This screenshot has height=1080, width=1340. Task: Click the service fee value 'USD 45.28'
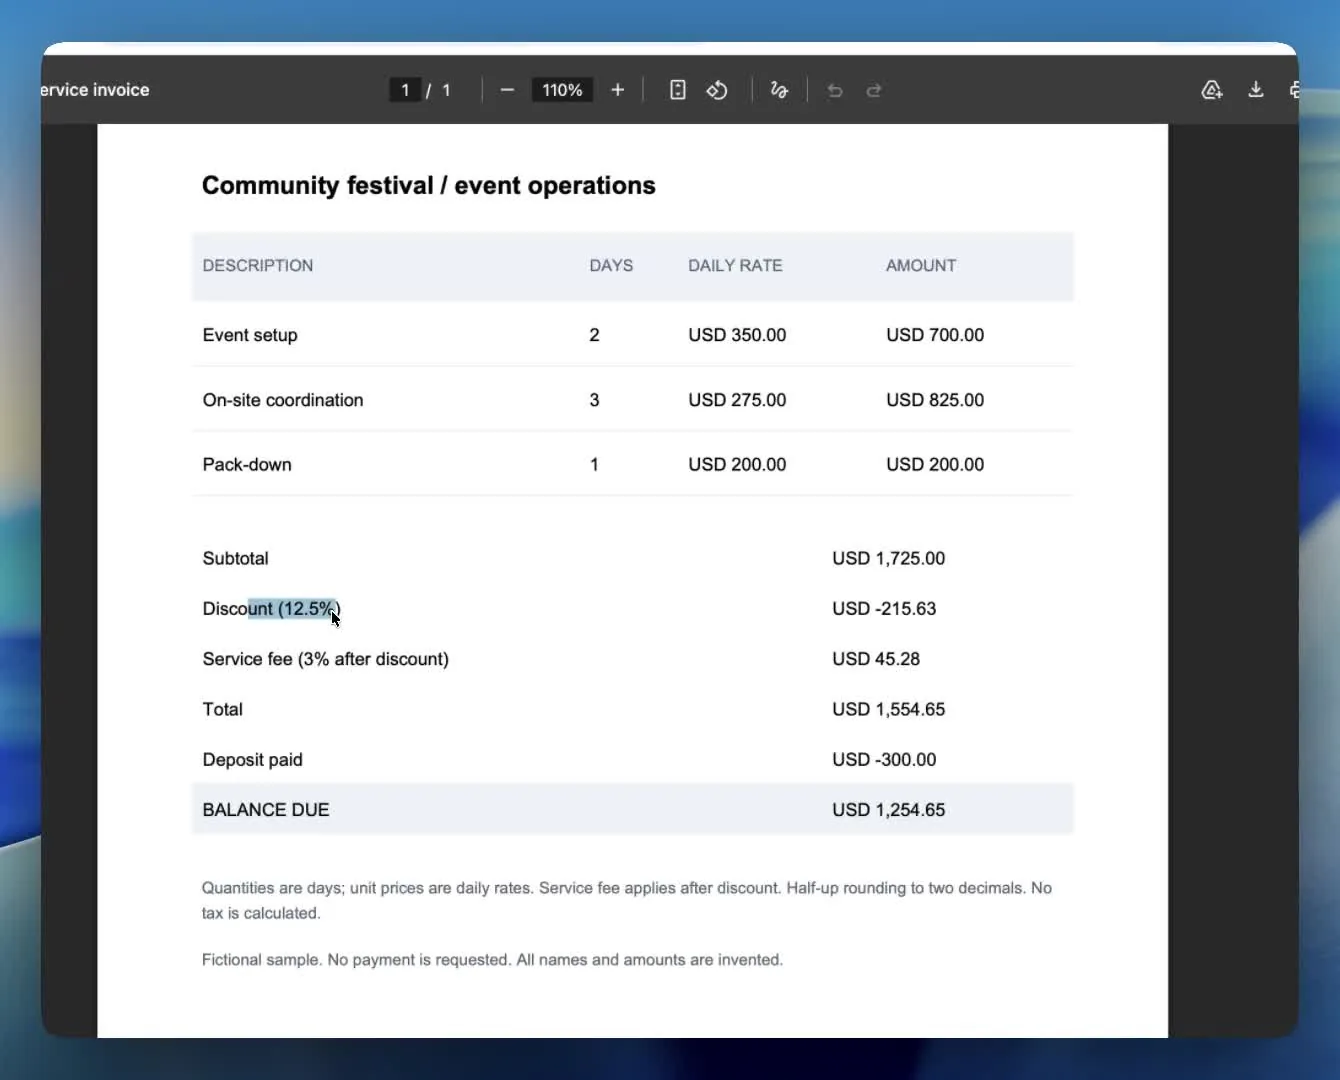click(876, 659)
